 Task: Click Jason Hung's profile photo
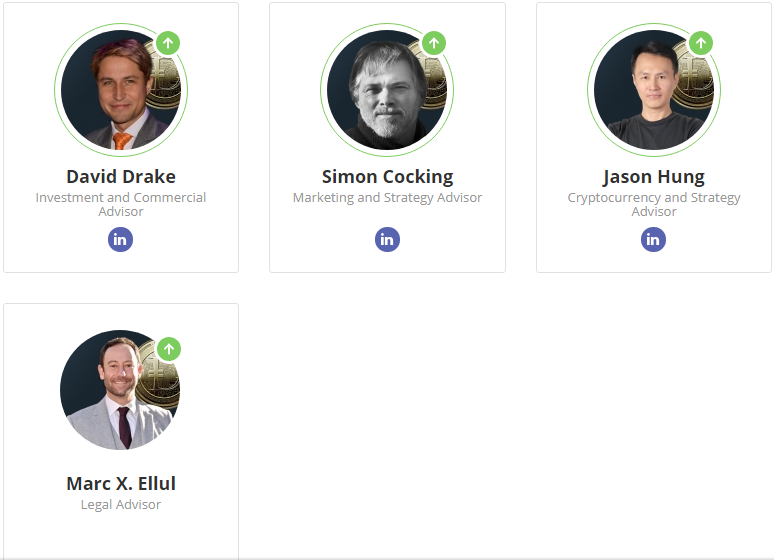(654, 90)
